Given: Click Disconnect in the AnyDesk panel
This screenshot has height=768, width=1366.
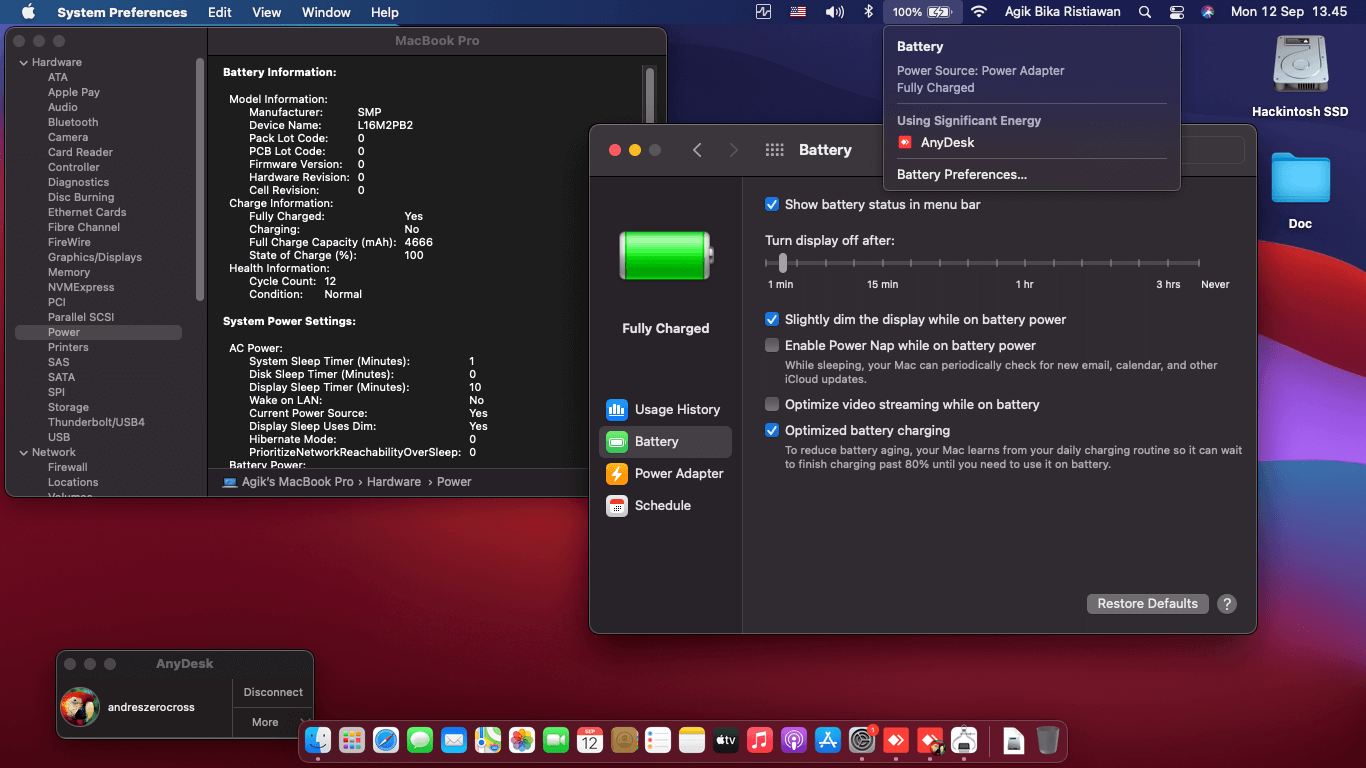Looking at the screenshot, I should (x=273, y=692).
